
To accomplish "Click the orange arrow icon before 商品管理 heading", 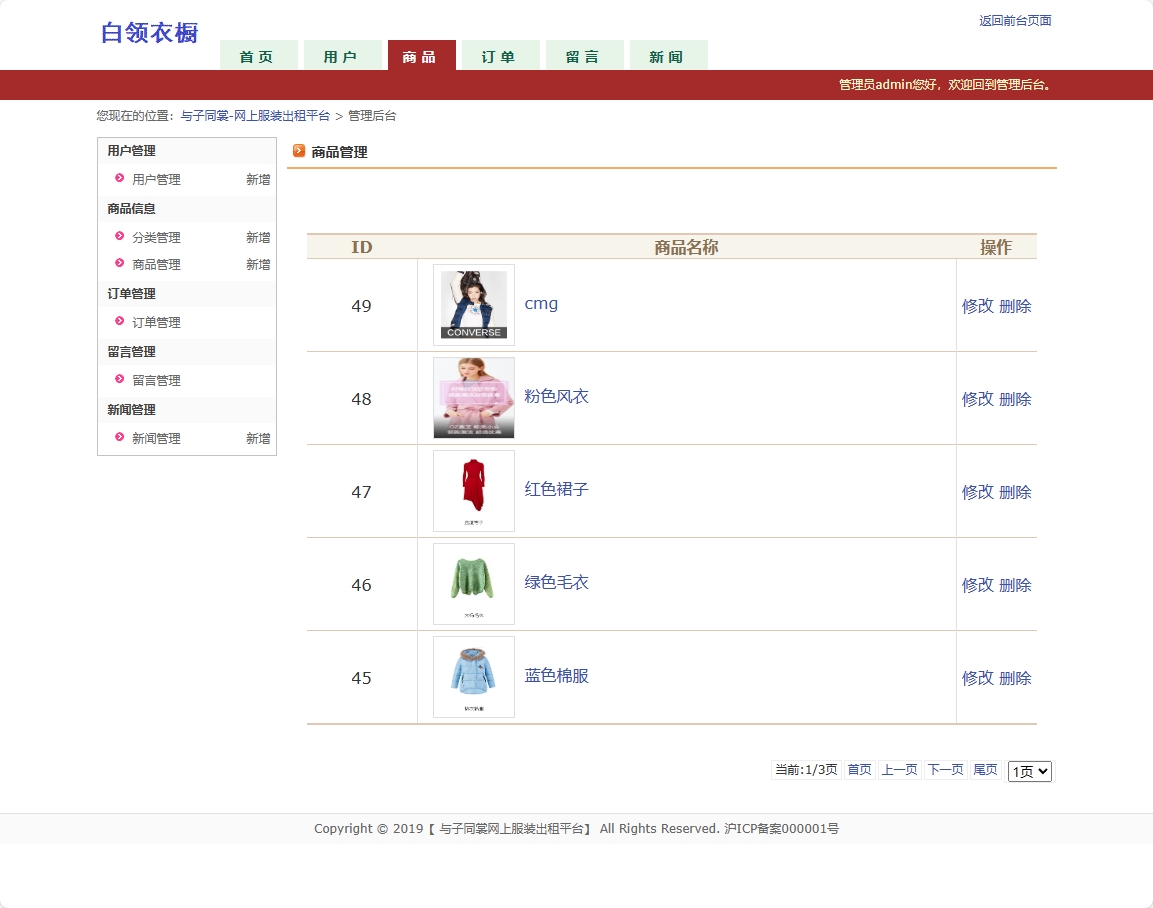I will point(299,151).
